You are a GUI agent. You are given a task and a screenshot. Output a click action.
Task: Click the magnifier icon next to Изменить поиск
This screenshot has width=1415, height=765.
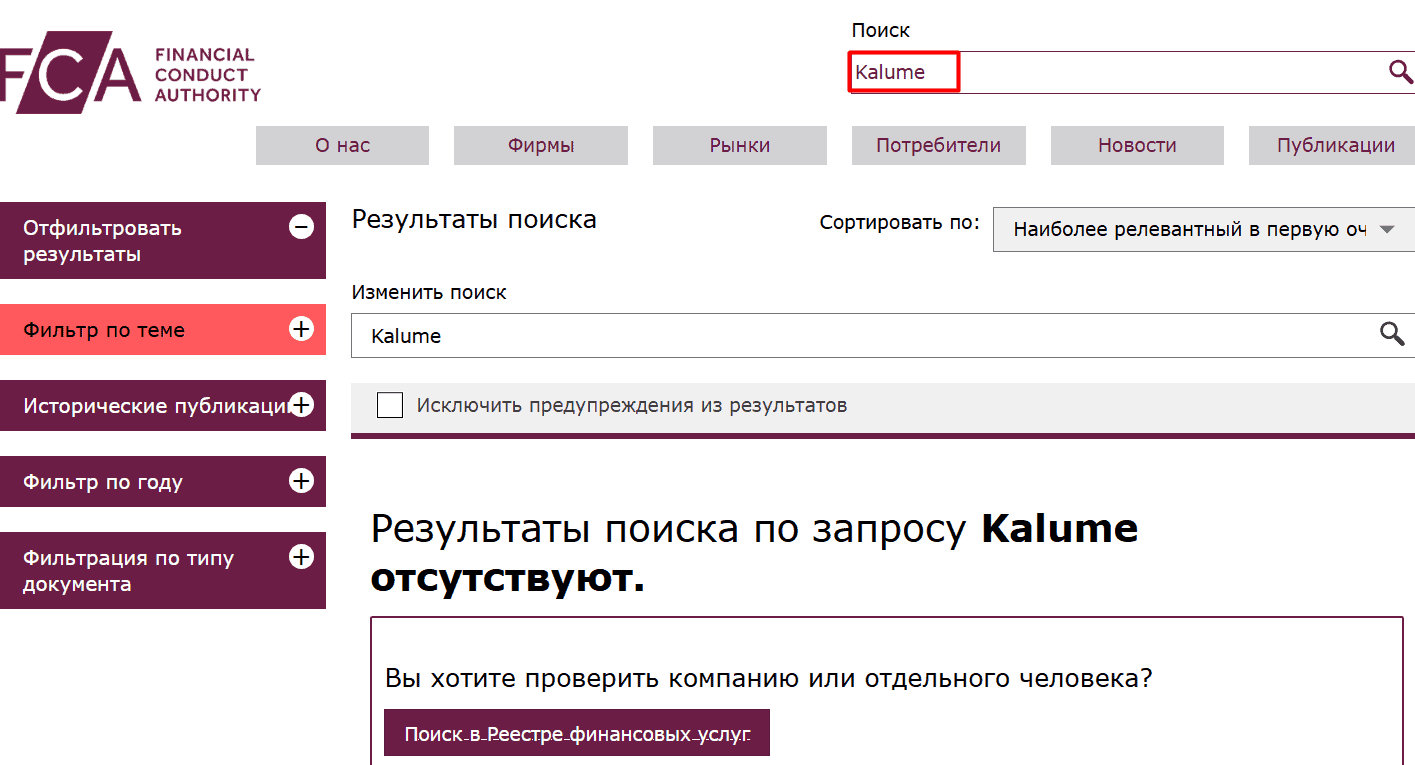point(1392,335)
